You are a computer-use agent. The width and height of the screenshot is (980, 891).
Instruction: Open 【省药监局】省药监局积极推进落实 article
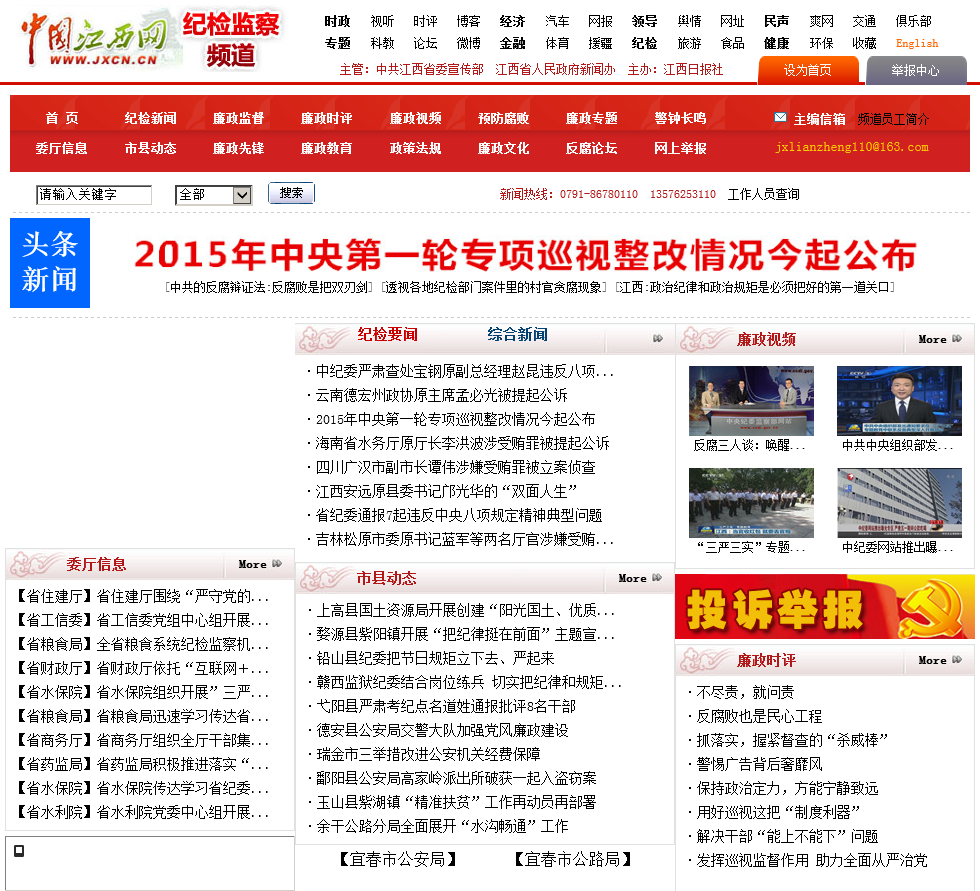pos(141,764)
